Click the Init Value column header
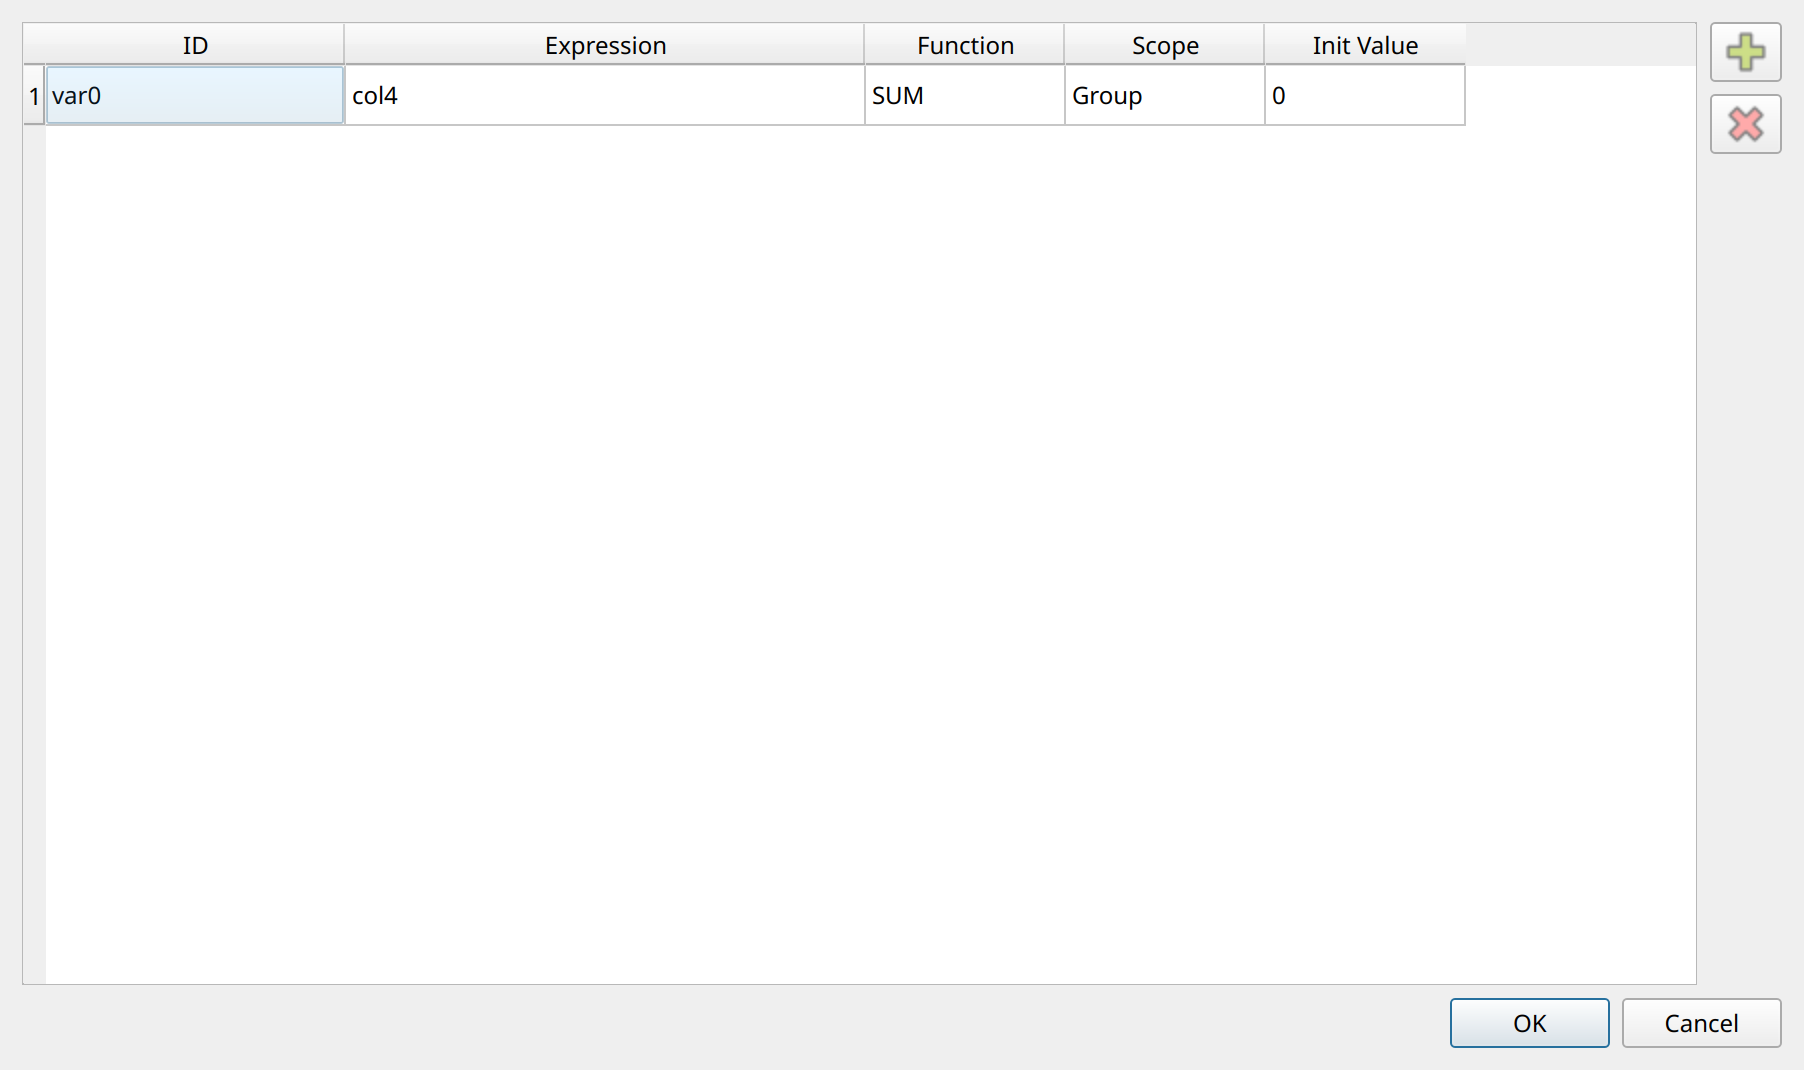Screen dimensions: 1804x1070 1365,45
